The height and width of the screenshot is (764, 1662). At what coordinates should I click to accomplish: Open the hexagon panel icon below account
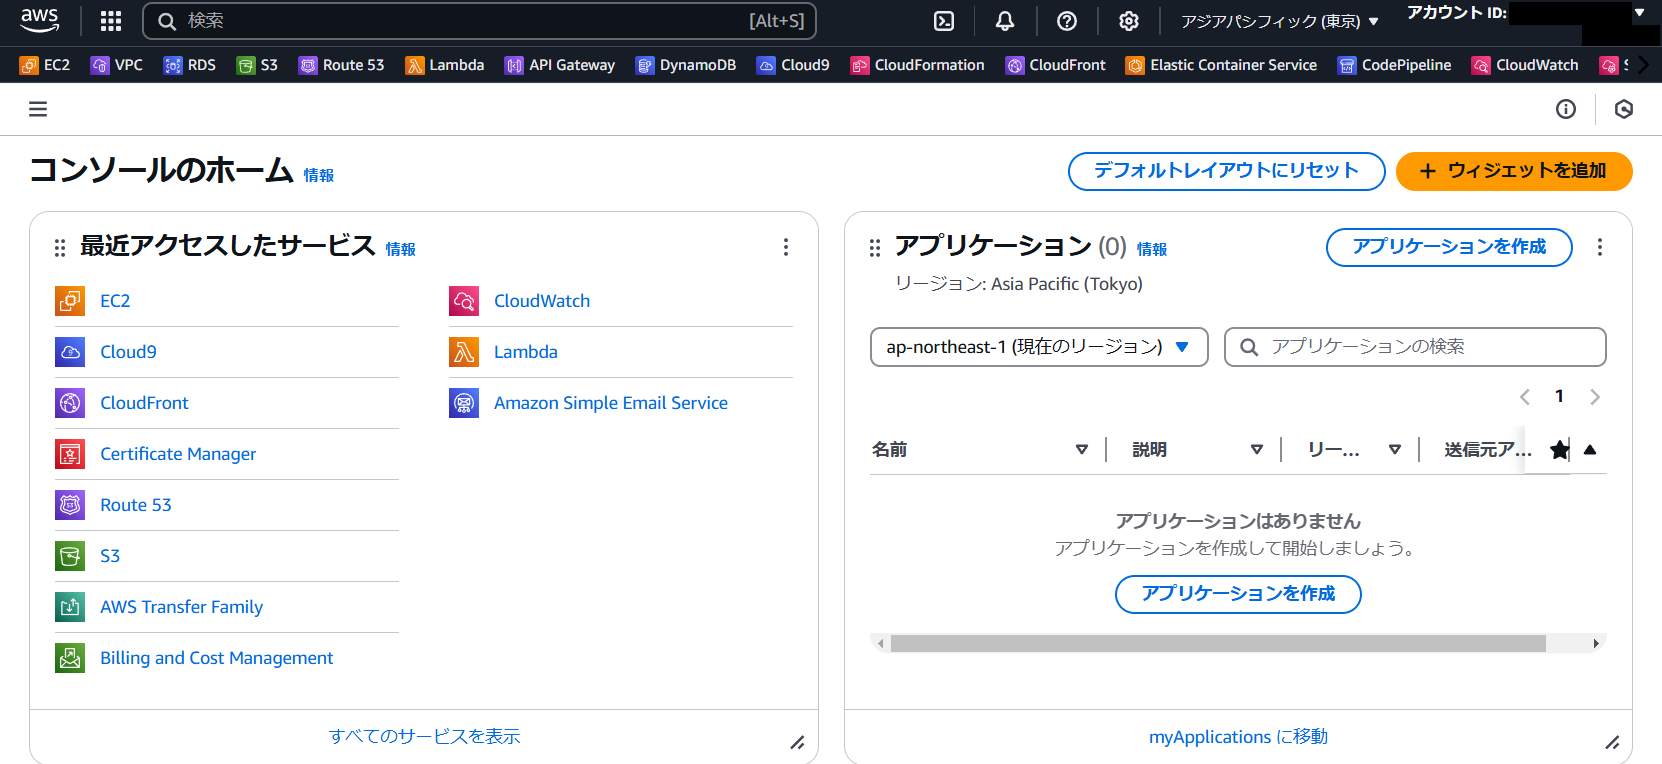tap(1624, 109)
